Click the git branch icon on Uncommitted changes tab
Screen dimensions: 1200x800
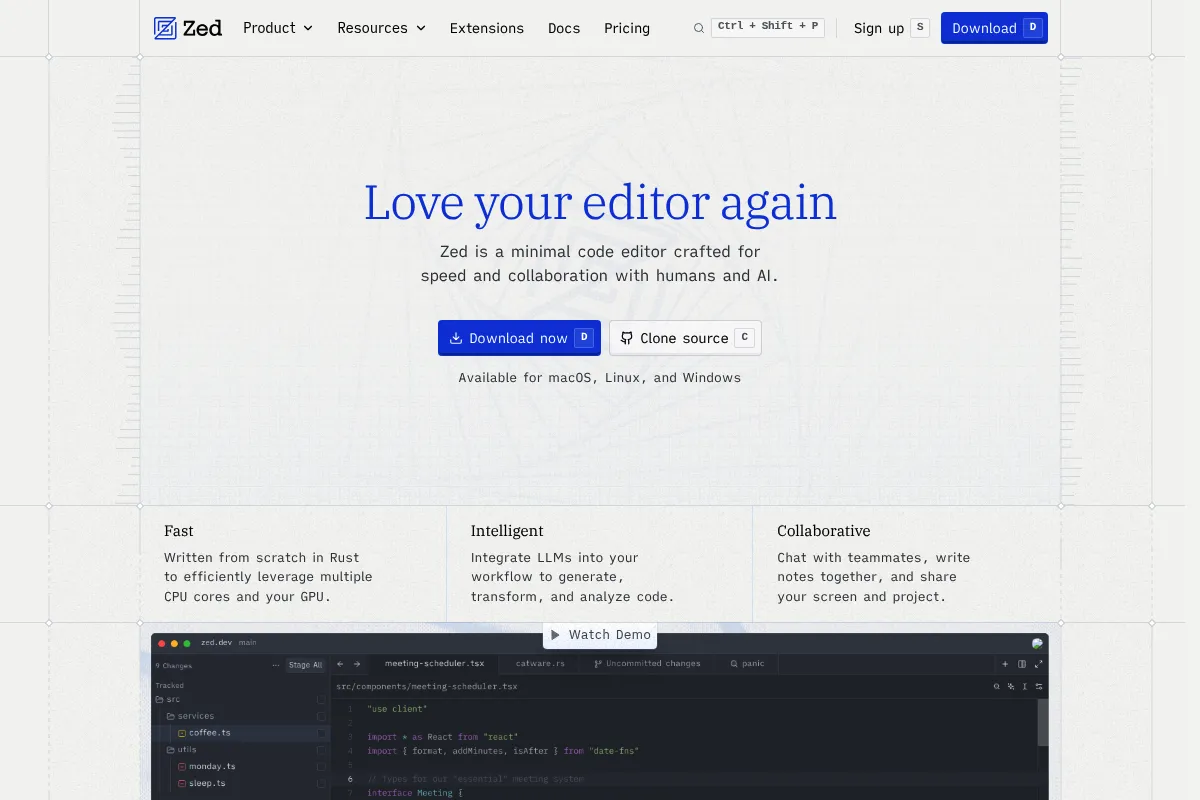[x=598, y=664]
